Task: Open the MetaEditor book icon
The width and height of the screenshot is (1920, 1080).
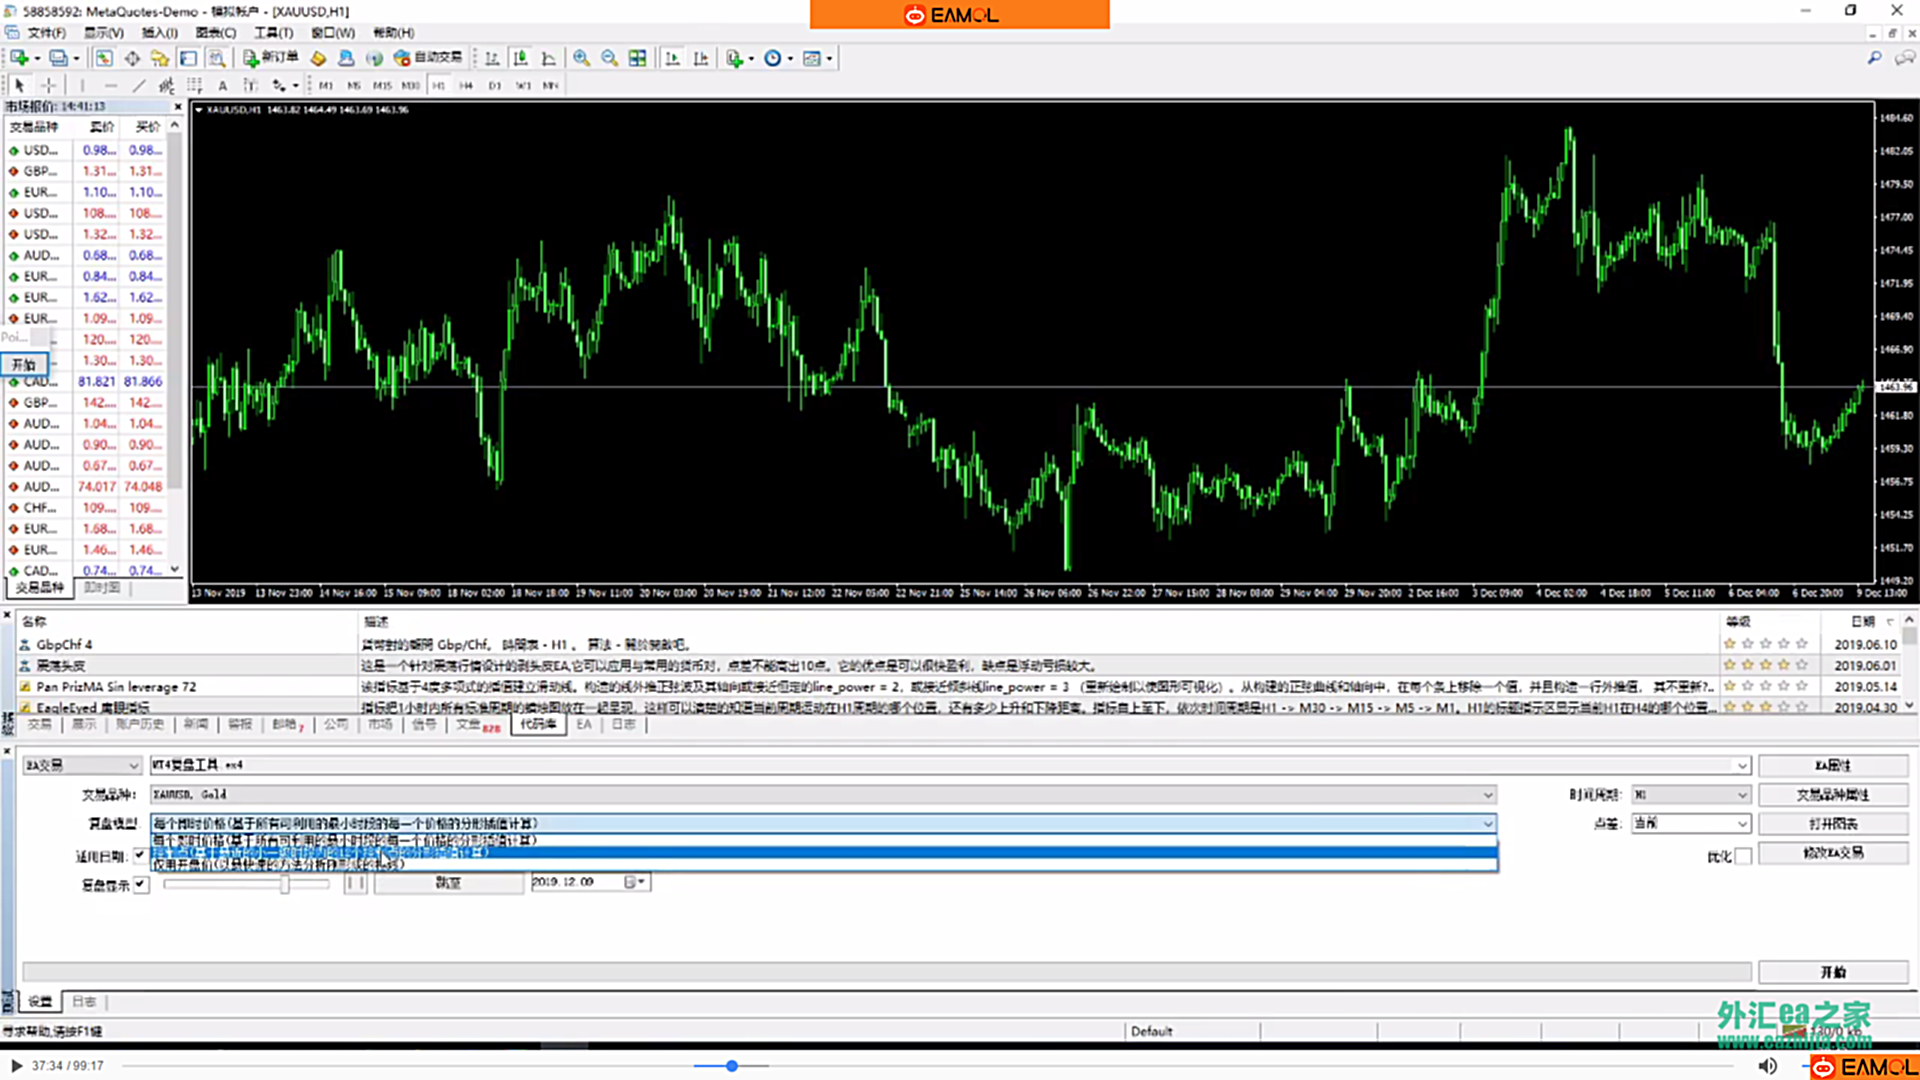Action: coord(318,58)
